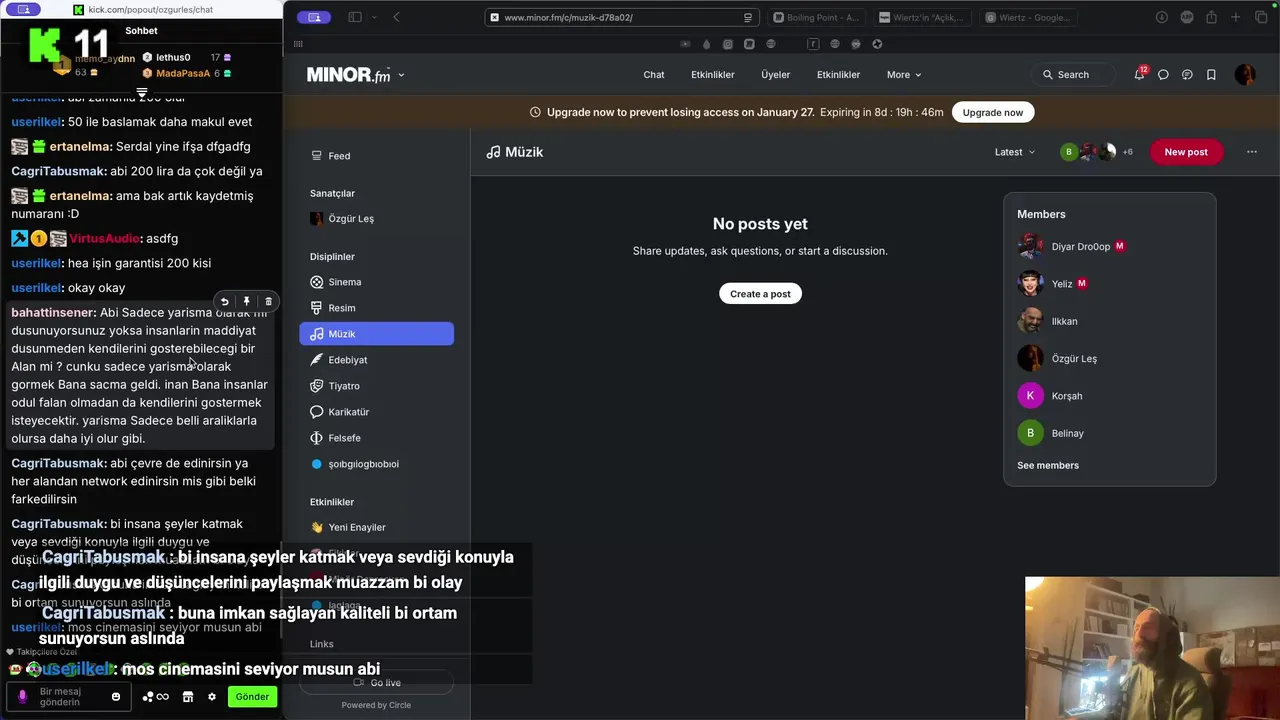This screenshot has height=720, width=1280.
Task: Open See members link
Action: pos(1048,465)
